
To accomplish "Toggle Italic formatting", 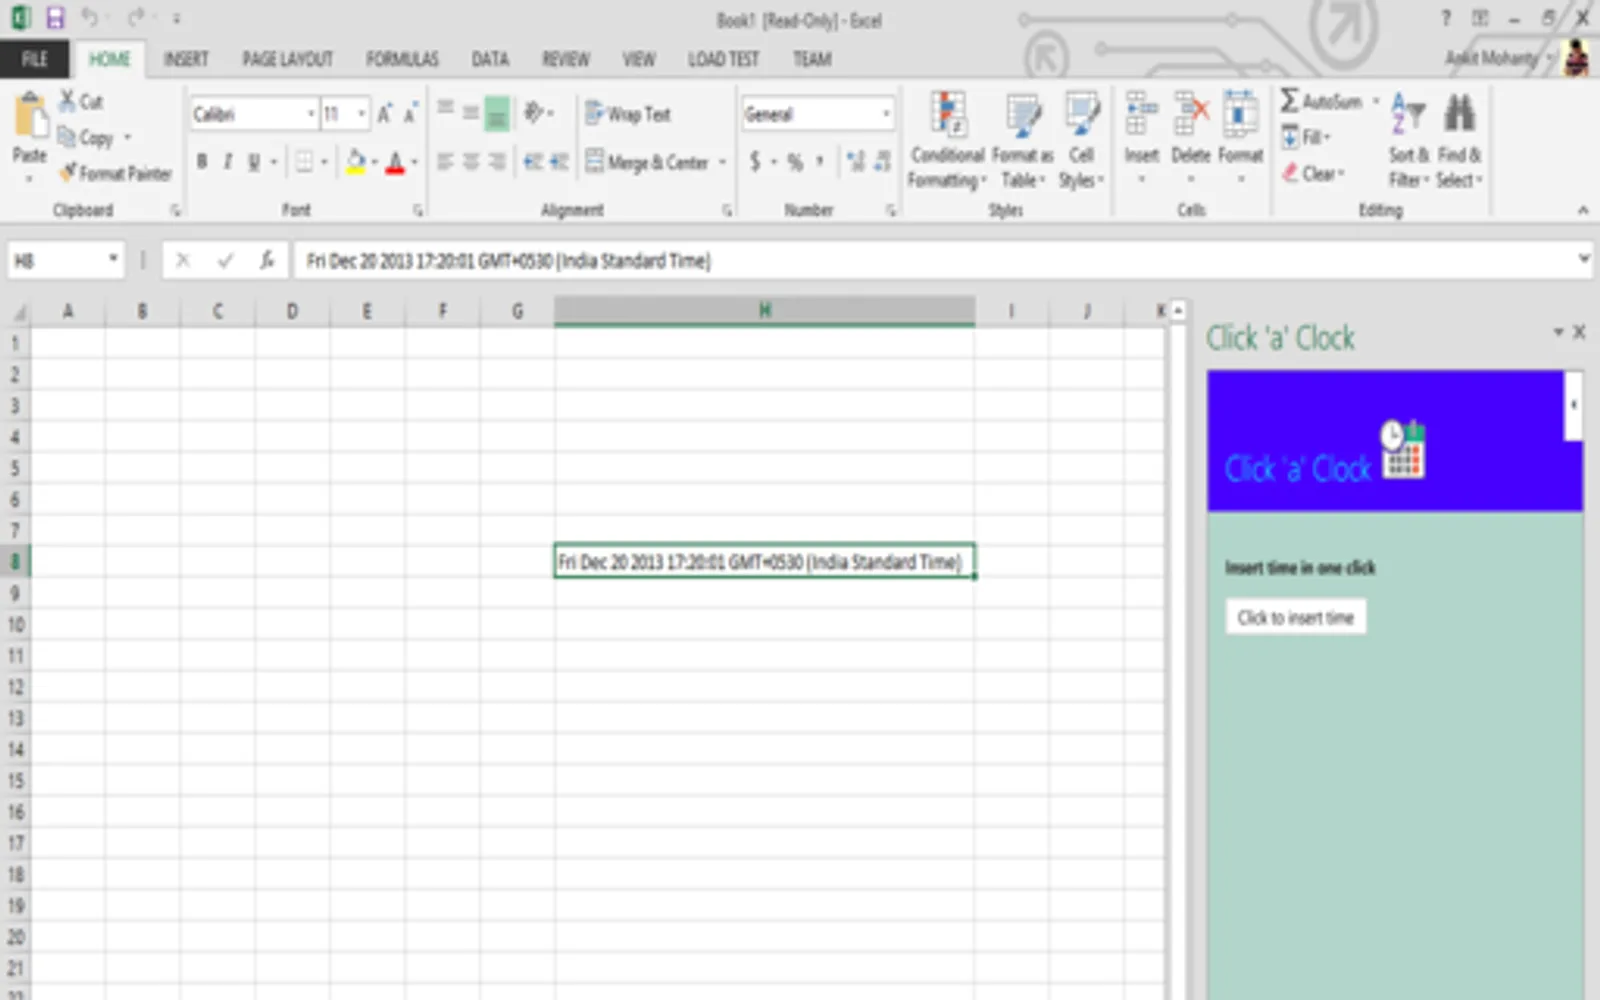I will coord(228,162).
